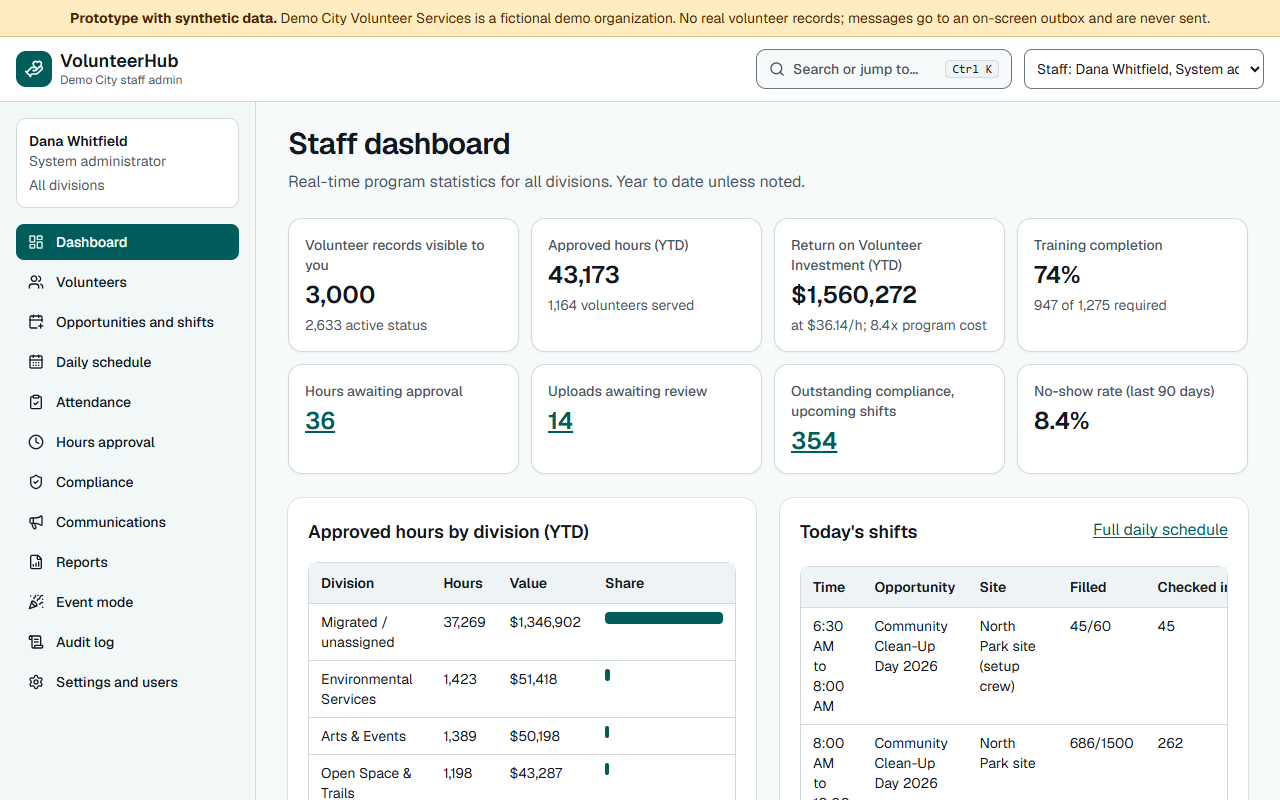Click the Open Space & Trails row label
This screenshot has width=1280, height=800.
tap(366, 783)
